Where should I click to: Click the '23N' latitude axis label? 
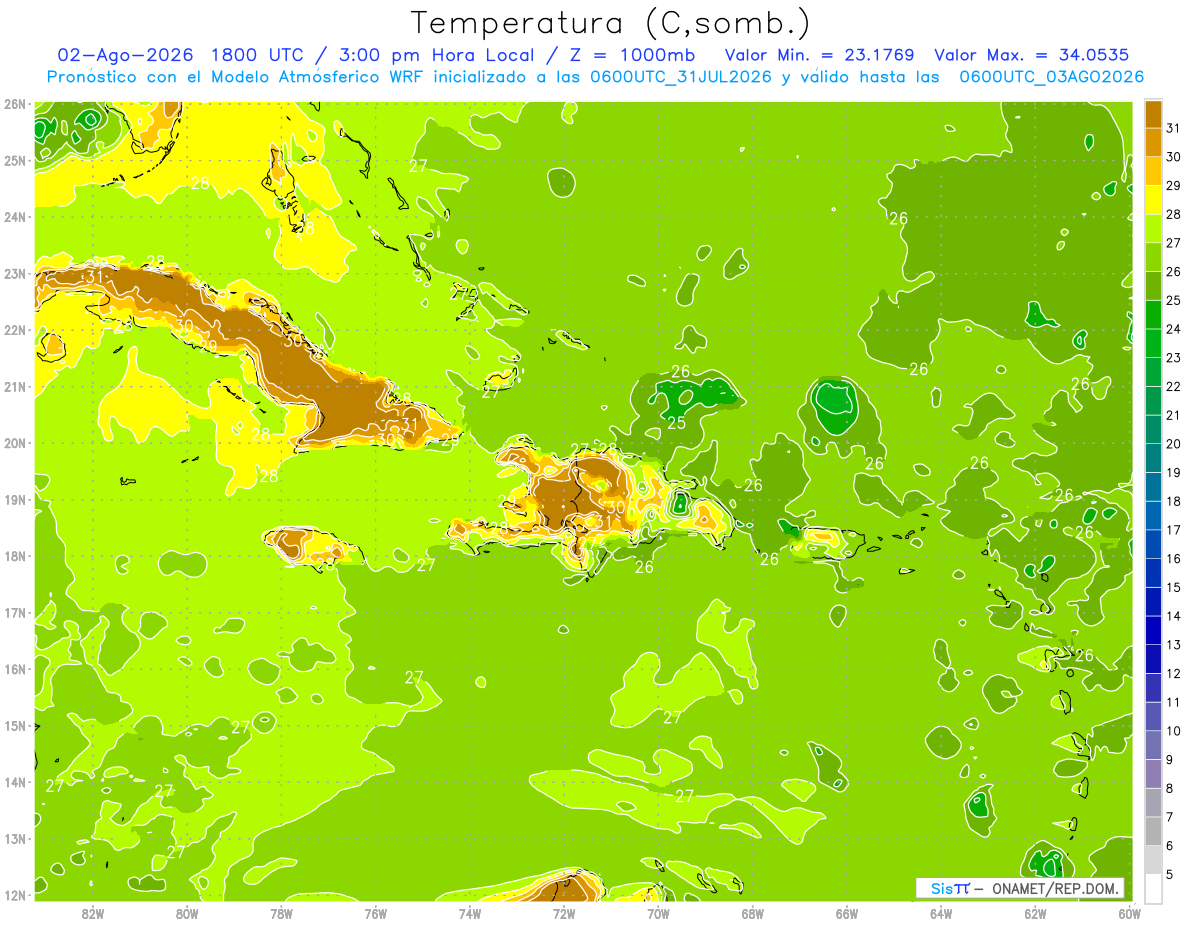[x=14, y=273]
